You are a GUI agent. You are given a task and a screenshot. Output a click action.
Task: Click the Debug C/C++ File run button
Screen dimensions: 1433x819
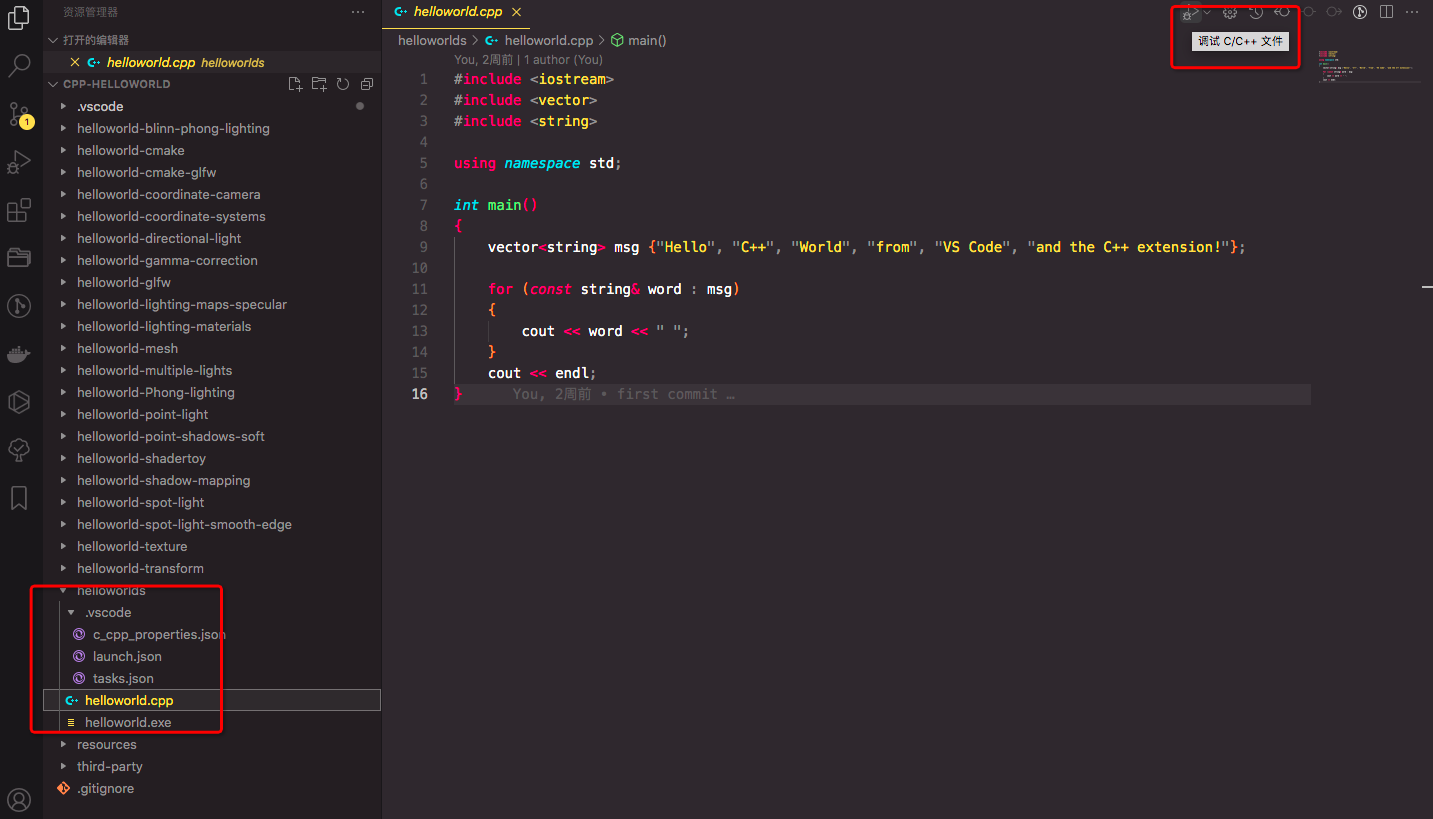1189,12
